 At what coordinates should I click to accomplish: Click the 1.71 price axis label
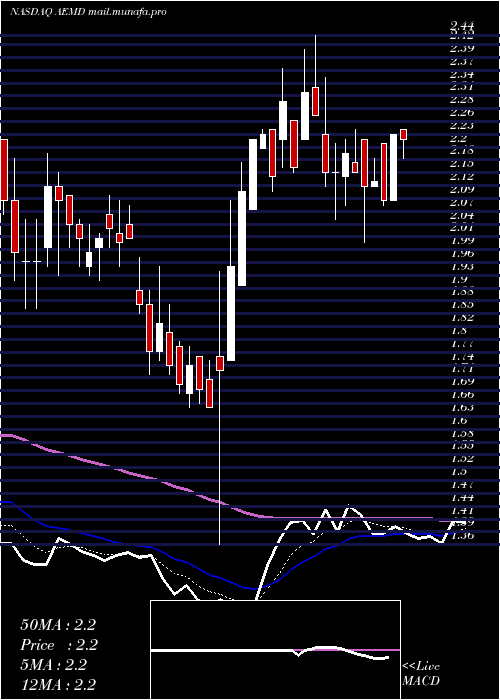[462, 369]
